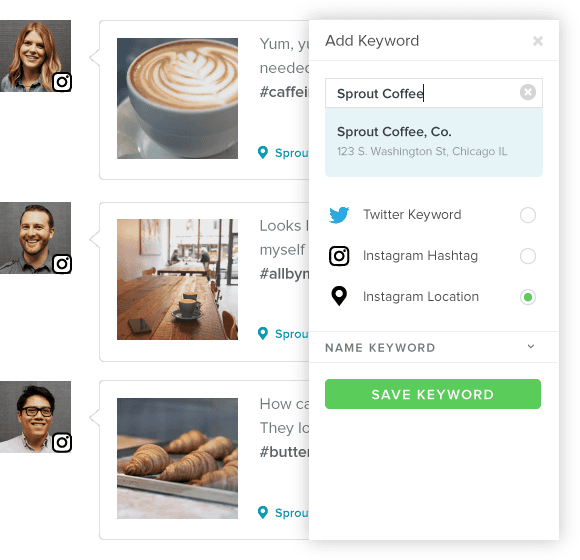Open the latte art photo thumbnail
The image size is (580, 560).
click(x=178, y=98)
